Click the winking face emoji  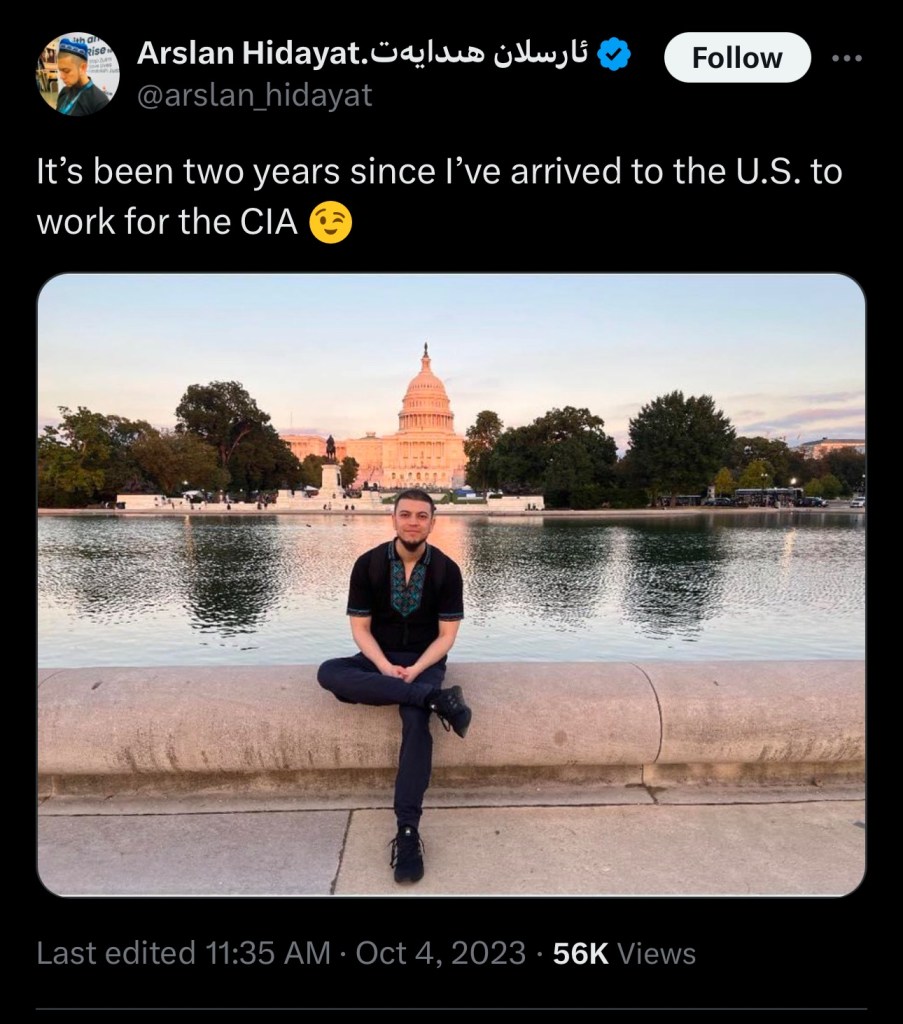[331, 222]
